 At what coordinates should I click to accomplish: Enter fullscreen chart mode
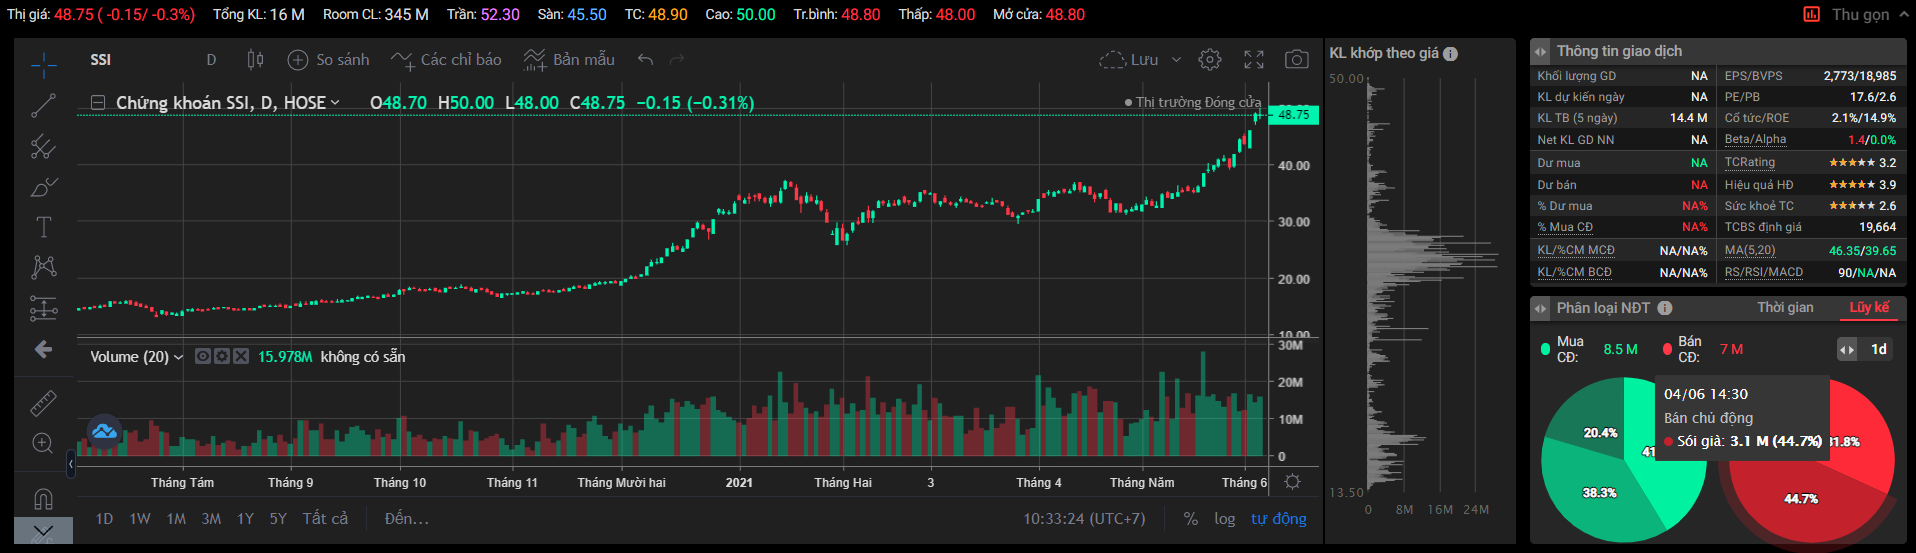point(1254,60)
